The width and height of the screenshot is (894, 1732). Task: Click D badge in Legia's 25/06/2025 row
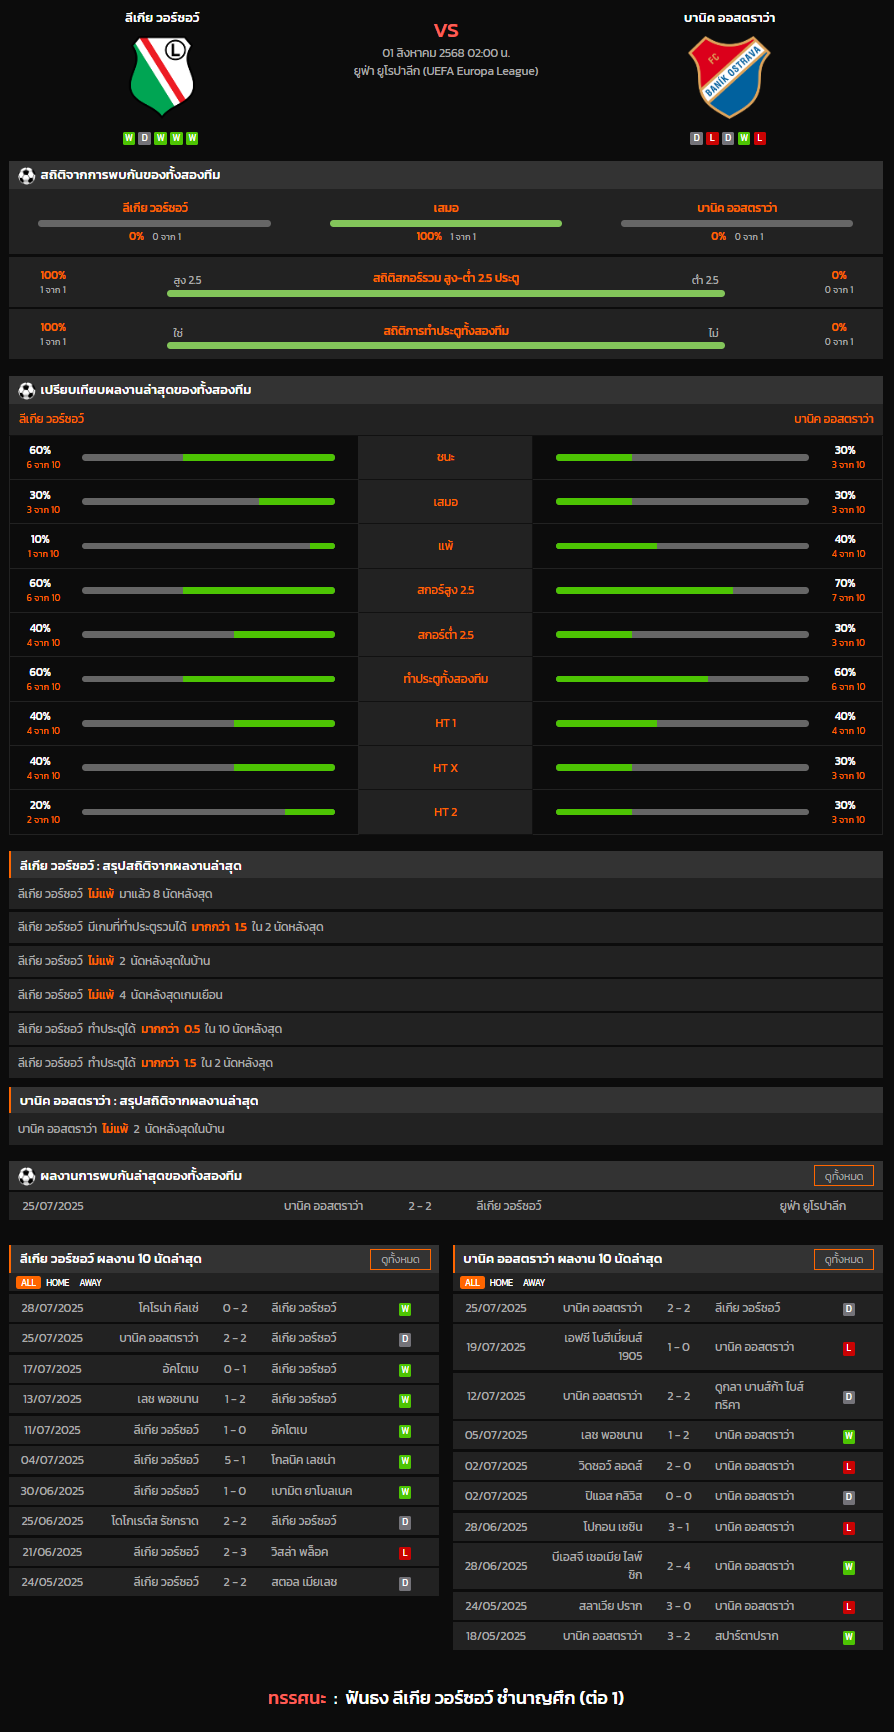coord(405,1522)
